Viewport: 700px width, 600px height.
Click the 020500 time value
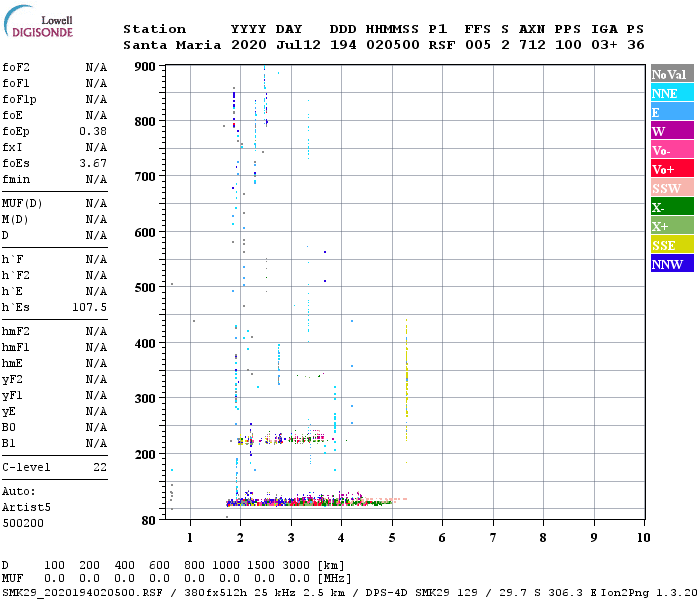[x=393, y=45]
